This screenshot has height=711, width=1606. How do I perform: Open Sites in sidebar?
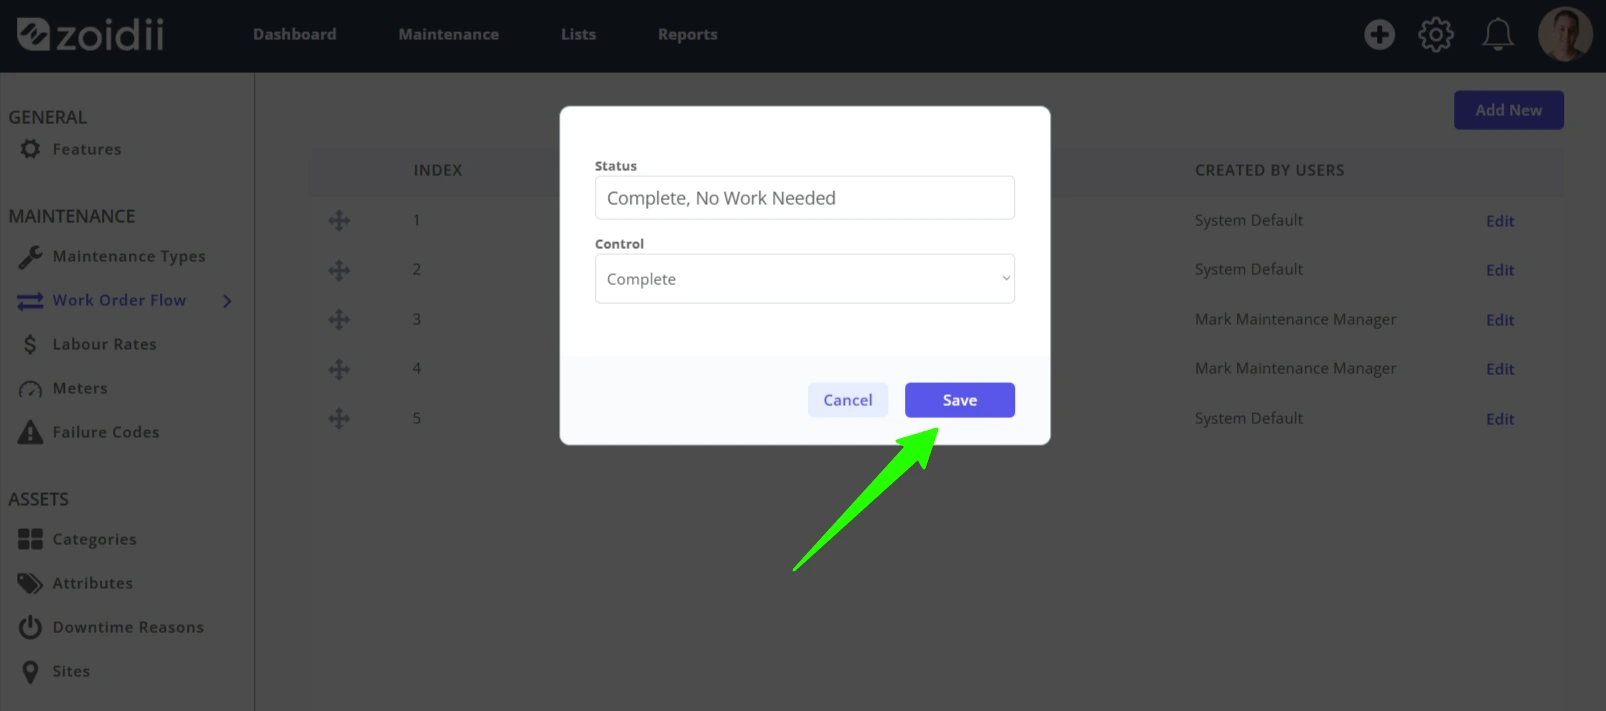pos(71,671)
